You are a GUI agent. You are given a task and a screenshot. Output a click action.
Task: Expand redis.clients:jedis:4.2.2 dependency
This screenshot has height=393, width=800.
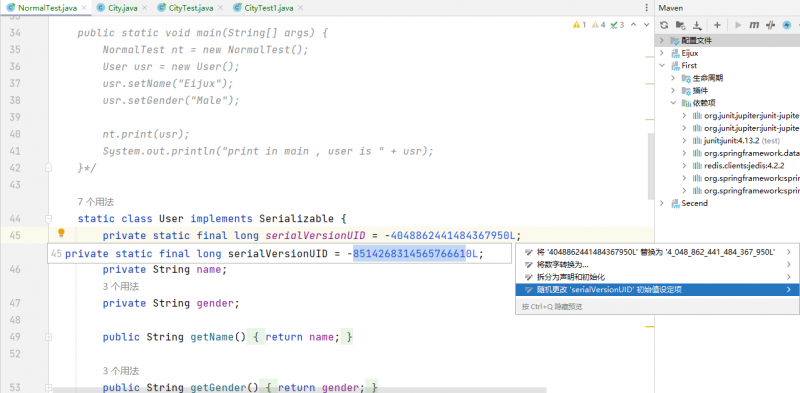685,166
